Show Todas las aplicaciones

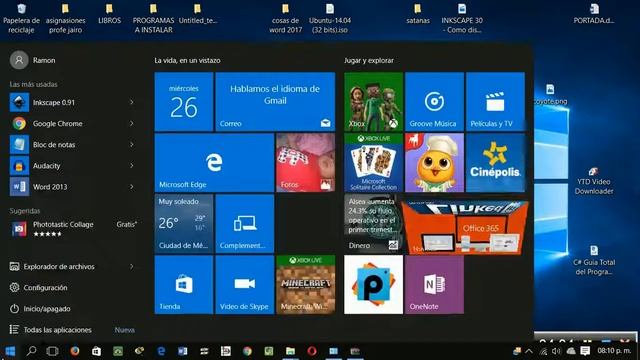pos(51,330)
